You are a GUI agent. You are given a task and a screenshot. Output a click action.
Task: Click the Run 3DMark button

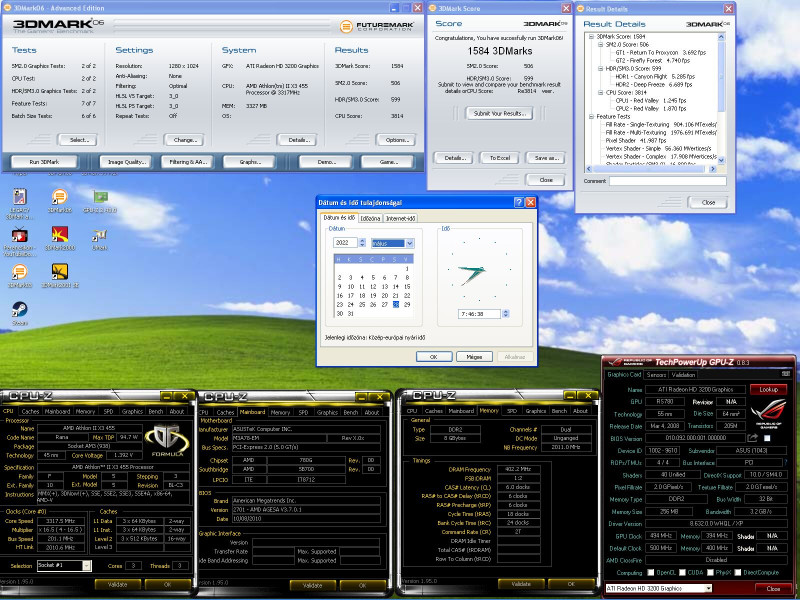pyautogui.click(x=42, y=161)
